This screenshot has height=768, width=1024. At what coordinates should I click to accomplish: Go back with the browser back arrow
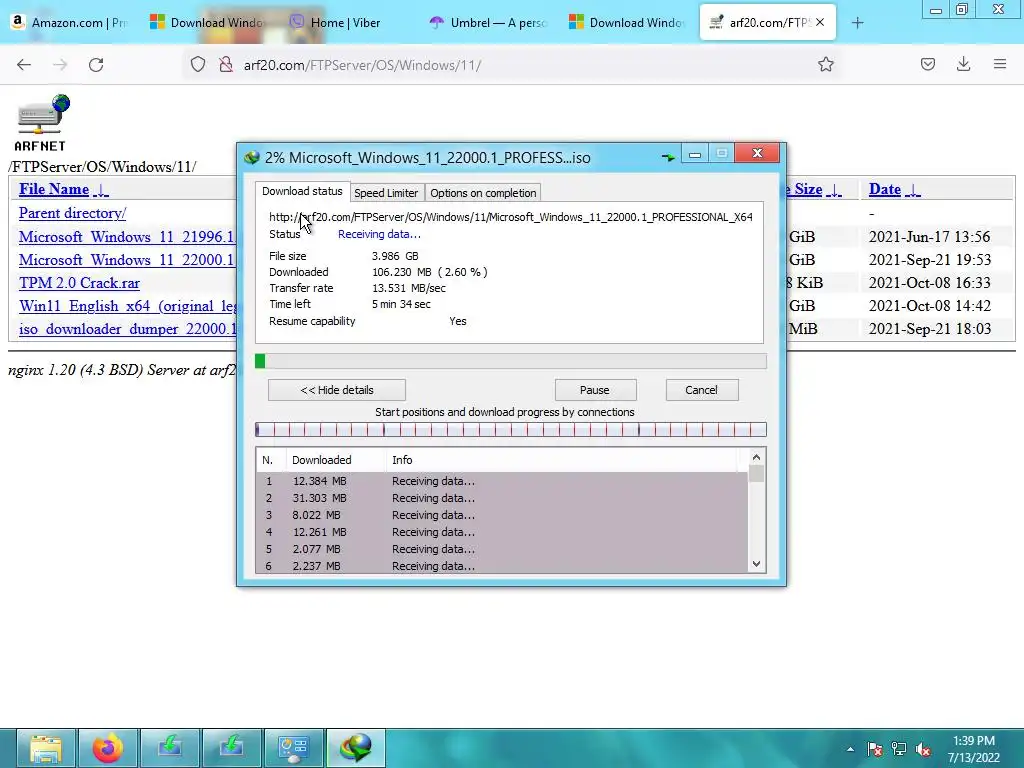[24, 64]
